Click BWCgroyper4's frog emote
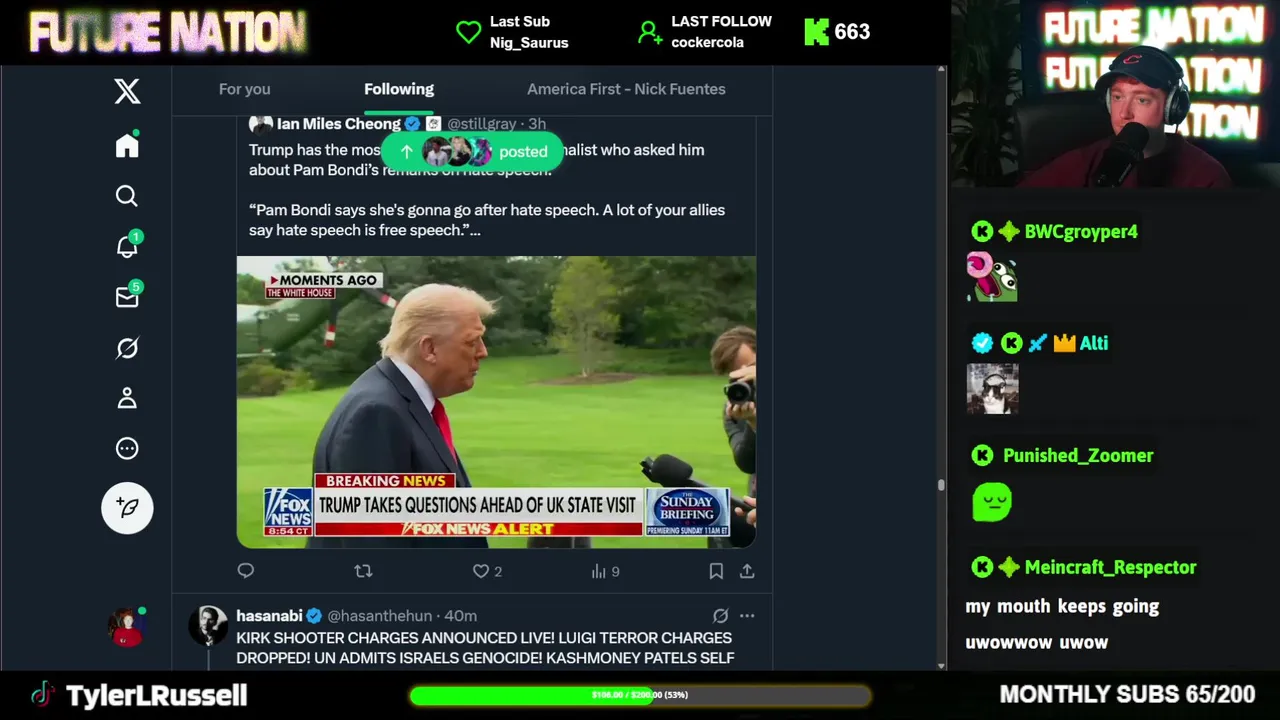1280x720 pixels. point(992,277)
